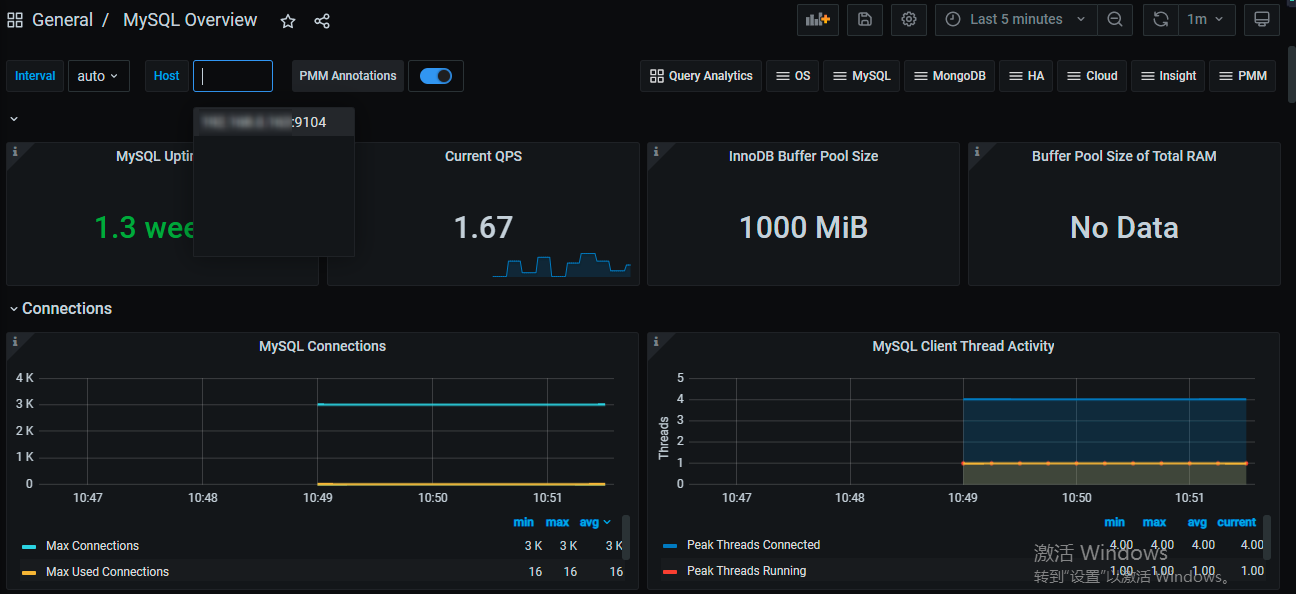This screenshot has width=1296, height=594.
Task: Save the dashboard
Action: pos(865,19)
